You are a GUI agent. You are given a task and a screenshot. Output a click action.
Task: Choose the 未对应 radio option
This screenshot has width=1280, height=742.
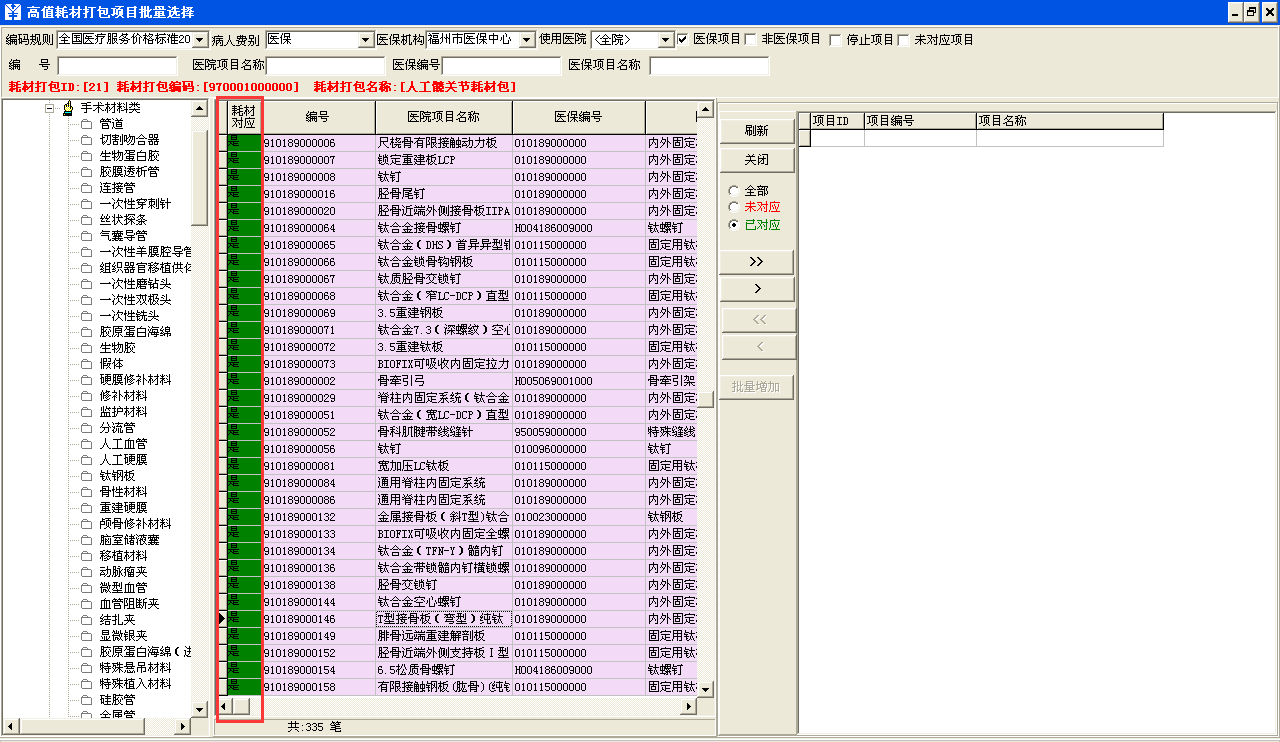point(734,207)
